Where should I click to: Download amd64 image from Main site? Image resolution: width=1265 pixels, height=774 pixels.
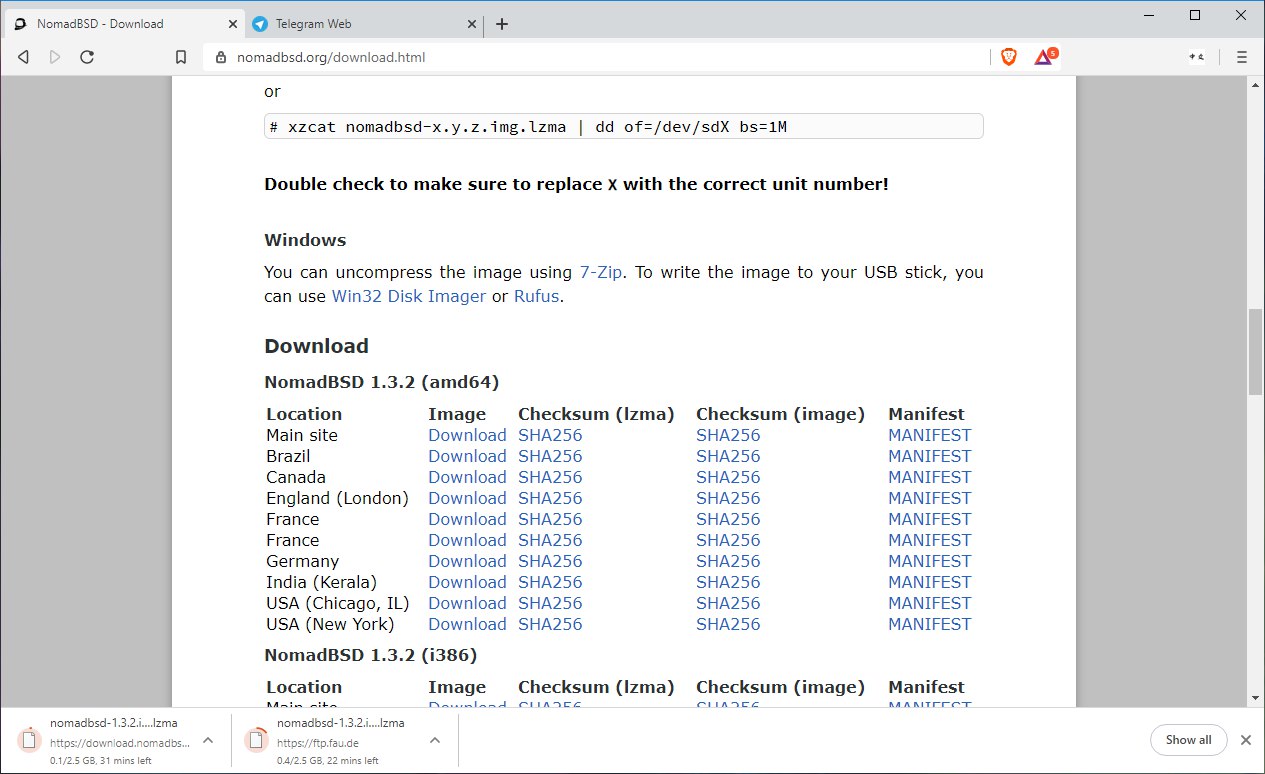tap(467, 435)
